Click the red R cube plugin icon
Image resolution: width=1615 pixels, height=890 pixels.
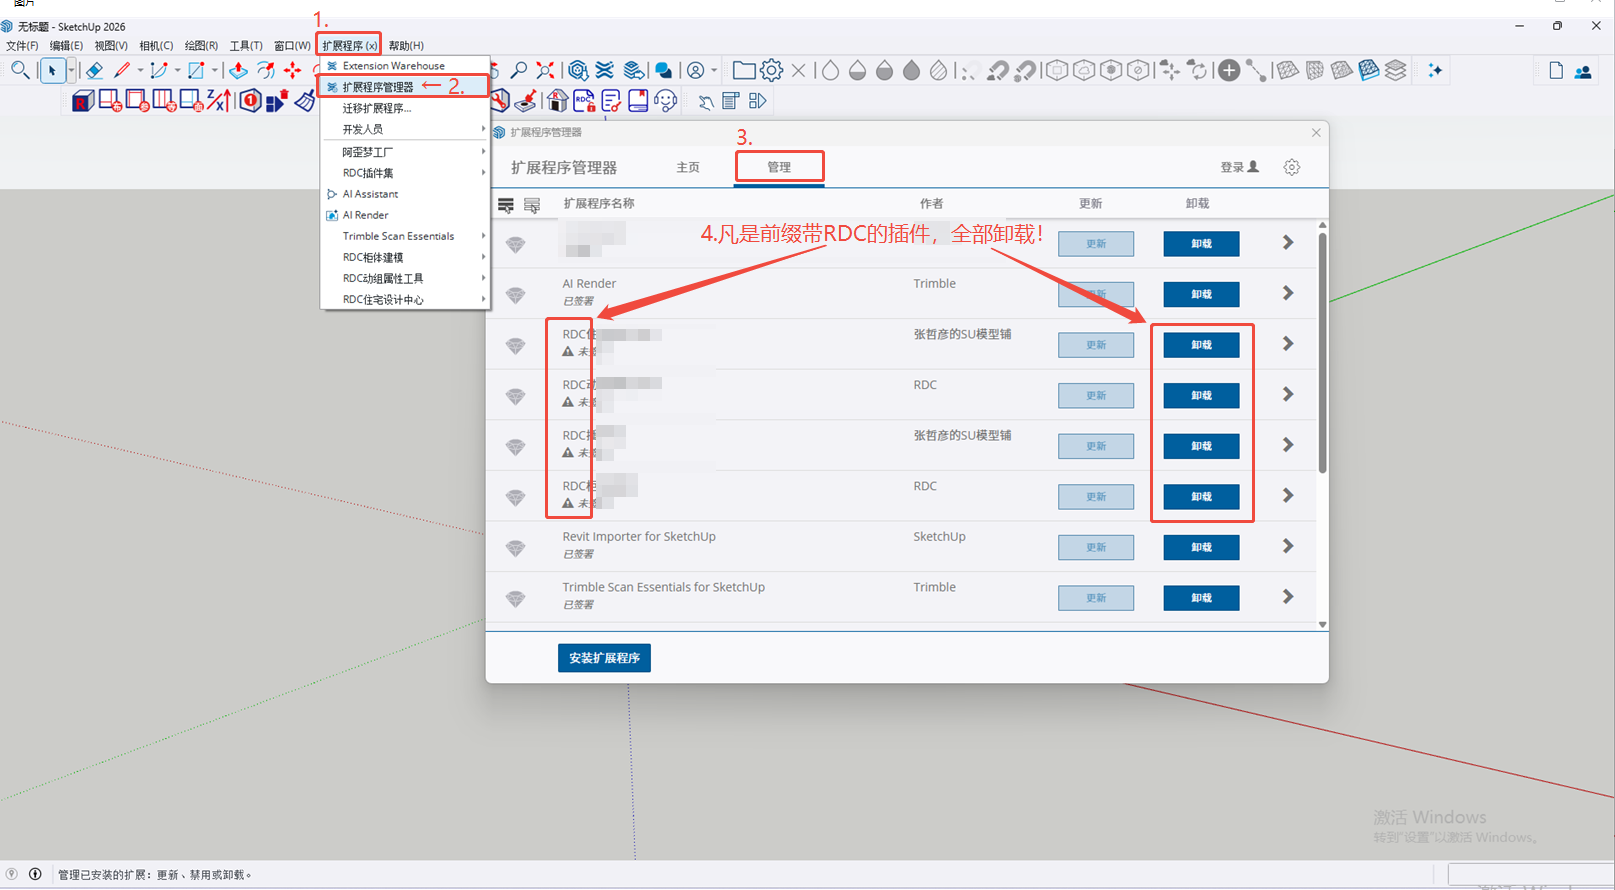[83, 101]
